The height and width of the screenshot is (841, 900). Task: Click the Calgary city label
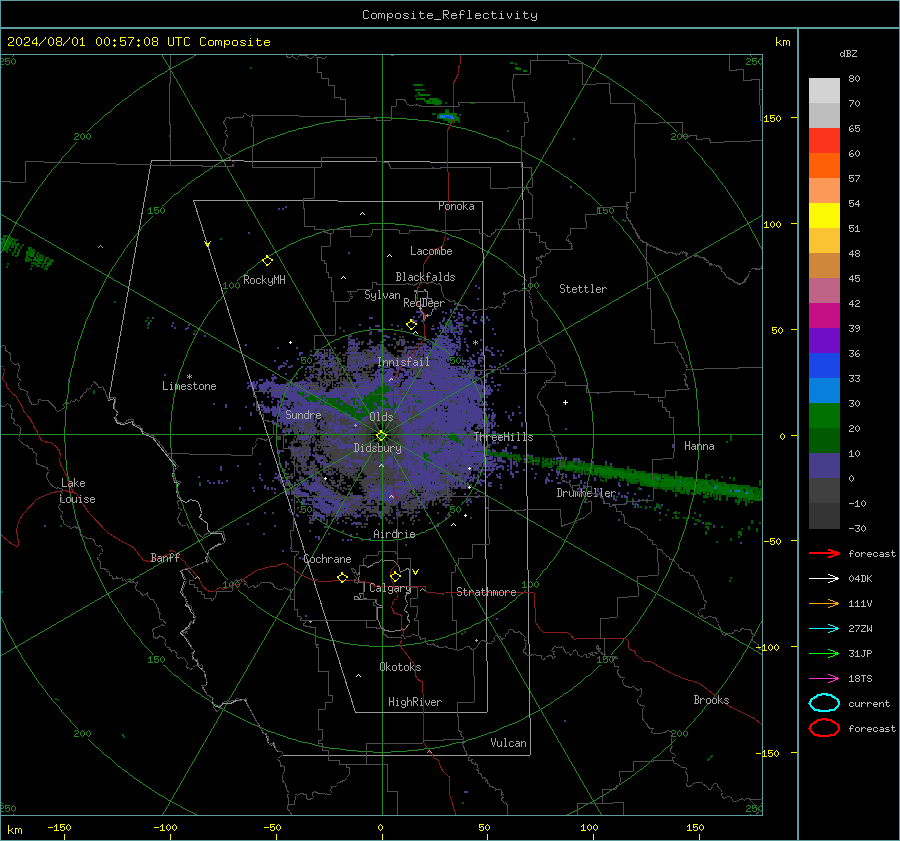click(x=390, y=588)
